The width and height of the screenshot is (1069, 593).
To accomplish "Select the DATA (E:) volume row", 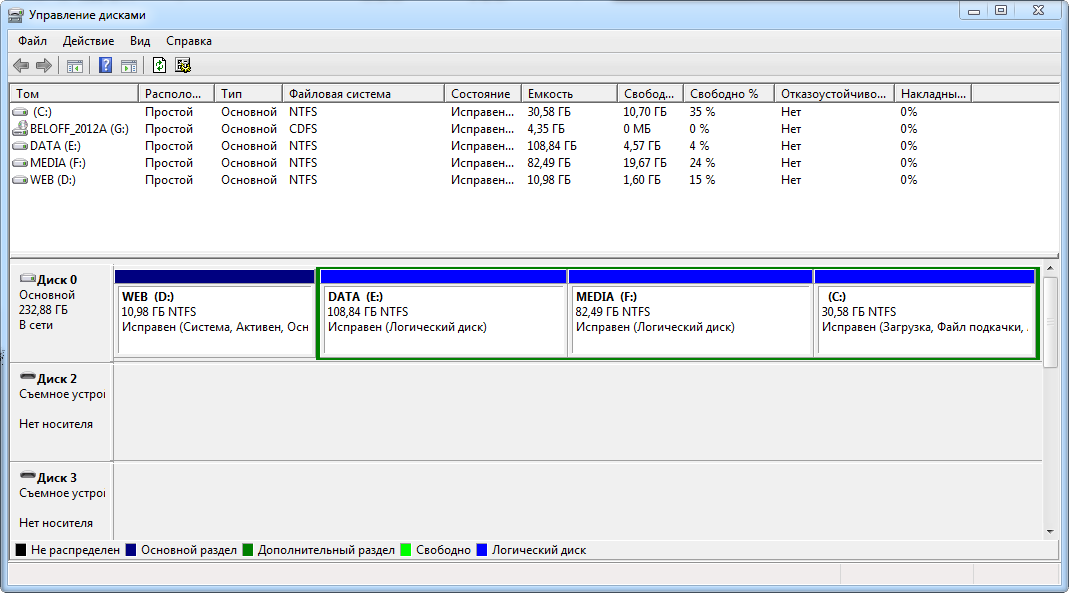I will click(x=491, y=146).
